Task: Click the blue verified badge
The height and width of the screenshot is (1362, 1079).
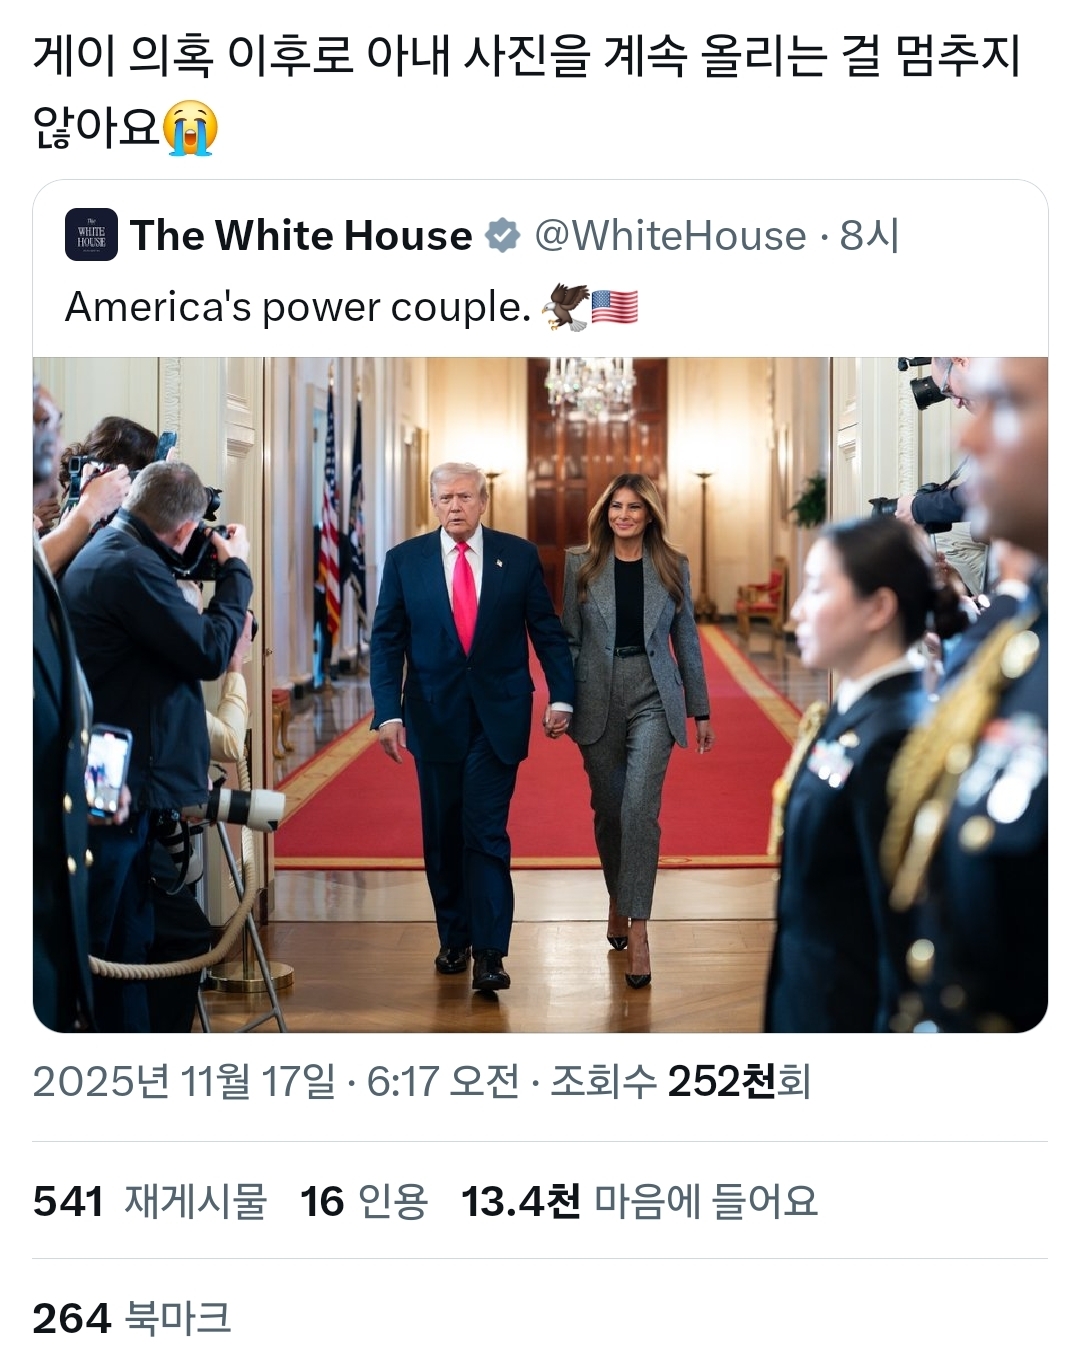Action: coord(503,236)
